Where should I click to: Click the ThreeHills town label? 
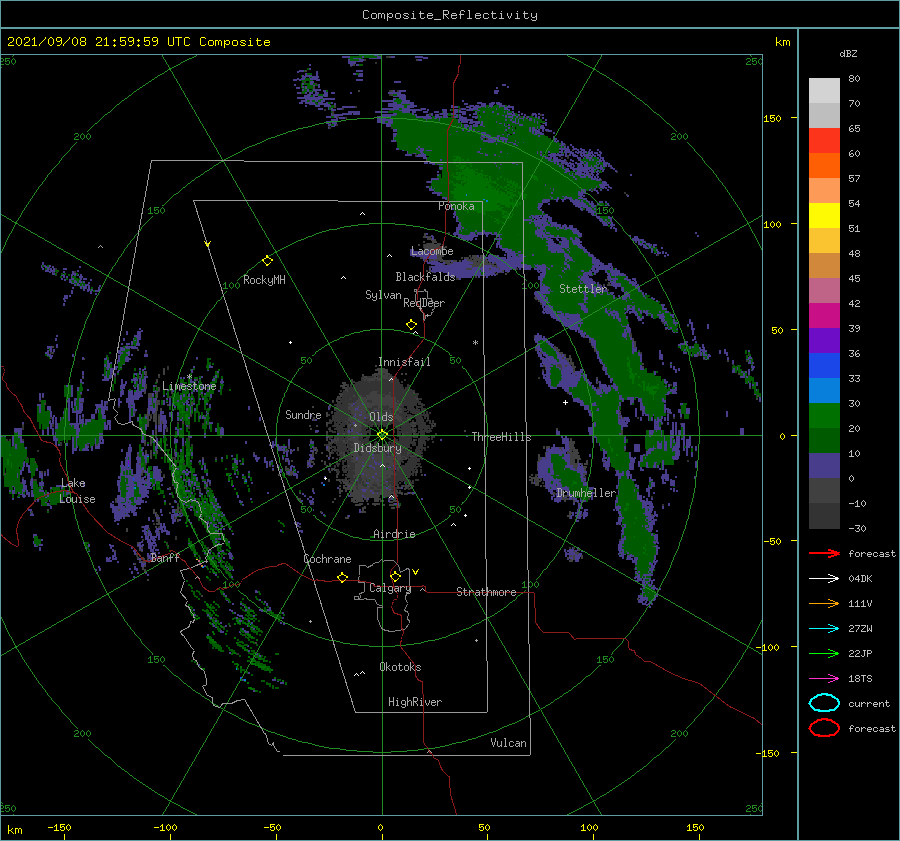(x=501, y=437)
